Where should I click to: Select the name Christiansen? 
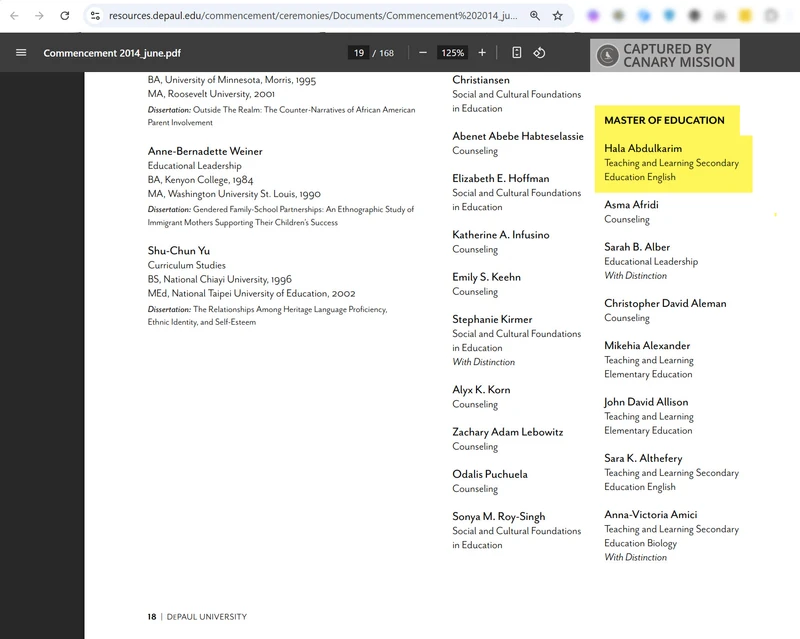click(x=481, y=80)
